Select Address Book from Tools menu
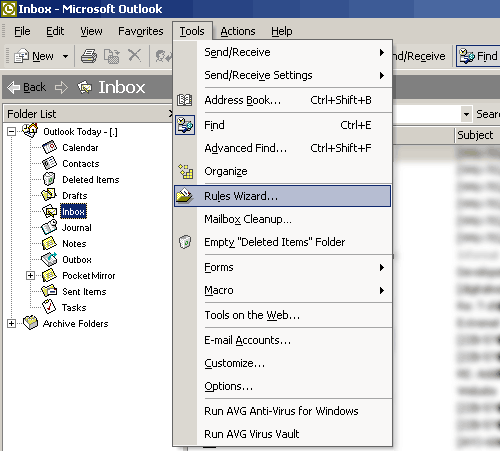 pyautogui.click(x=283, y=100)
